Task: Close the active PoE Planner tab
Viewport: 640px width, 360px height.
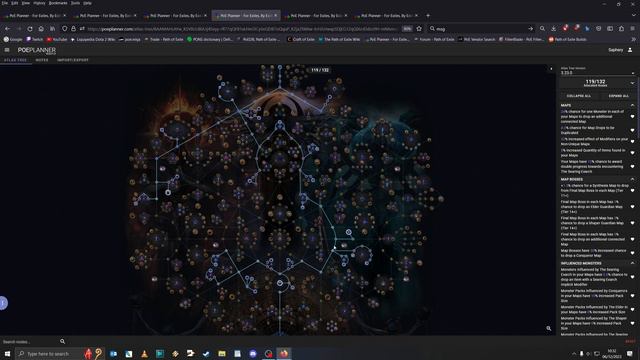Action: (276, 16)
